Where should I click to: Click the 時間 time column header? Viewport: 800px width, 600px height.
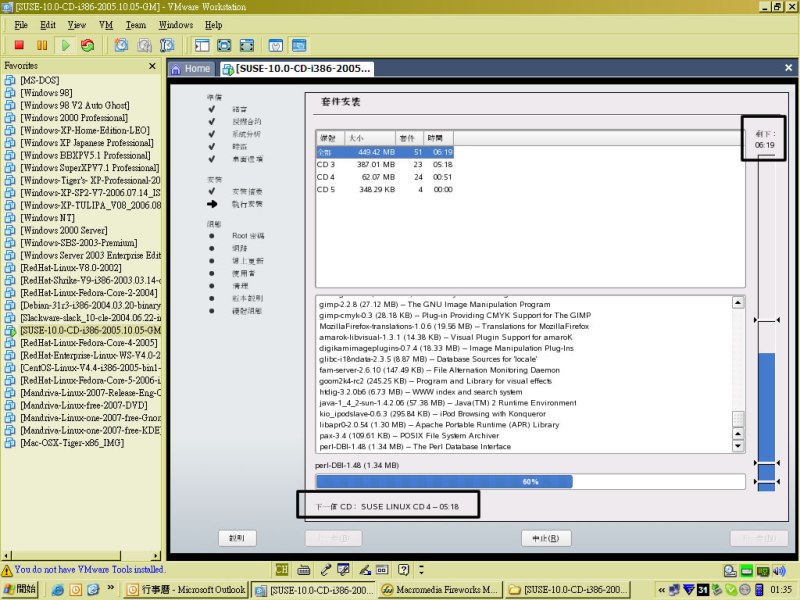coord(438,138)
